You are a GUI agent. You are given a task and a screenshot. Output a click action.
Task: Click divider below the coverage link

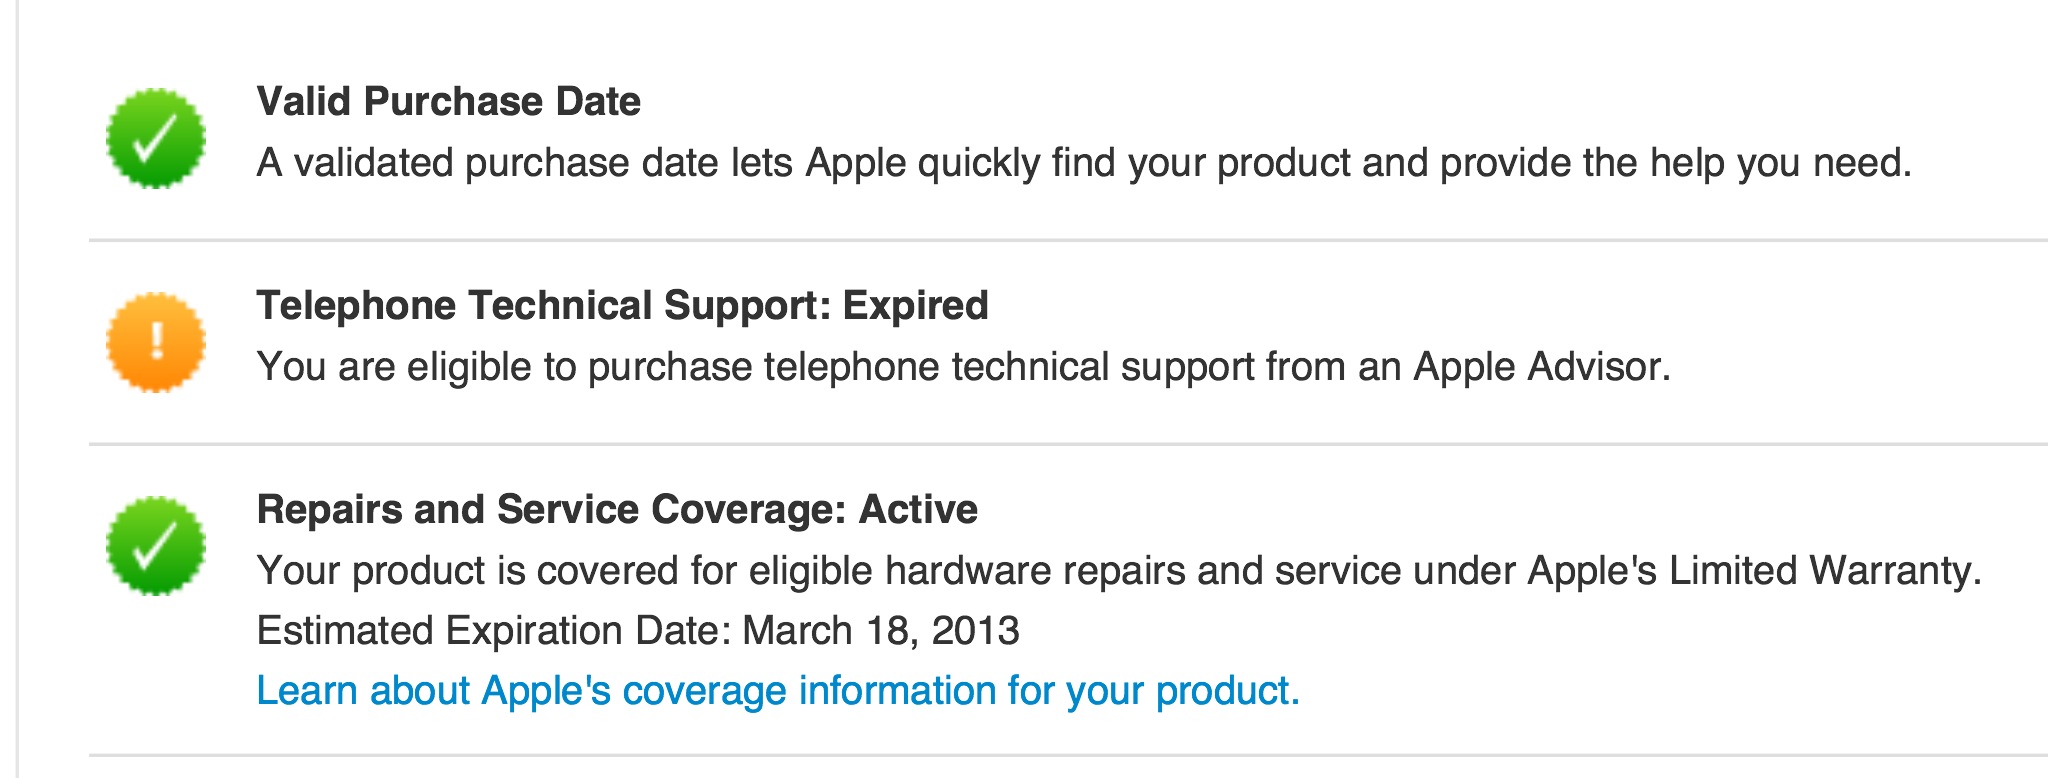click(x=1068, y=755)
